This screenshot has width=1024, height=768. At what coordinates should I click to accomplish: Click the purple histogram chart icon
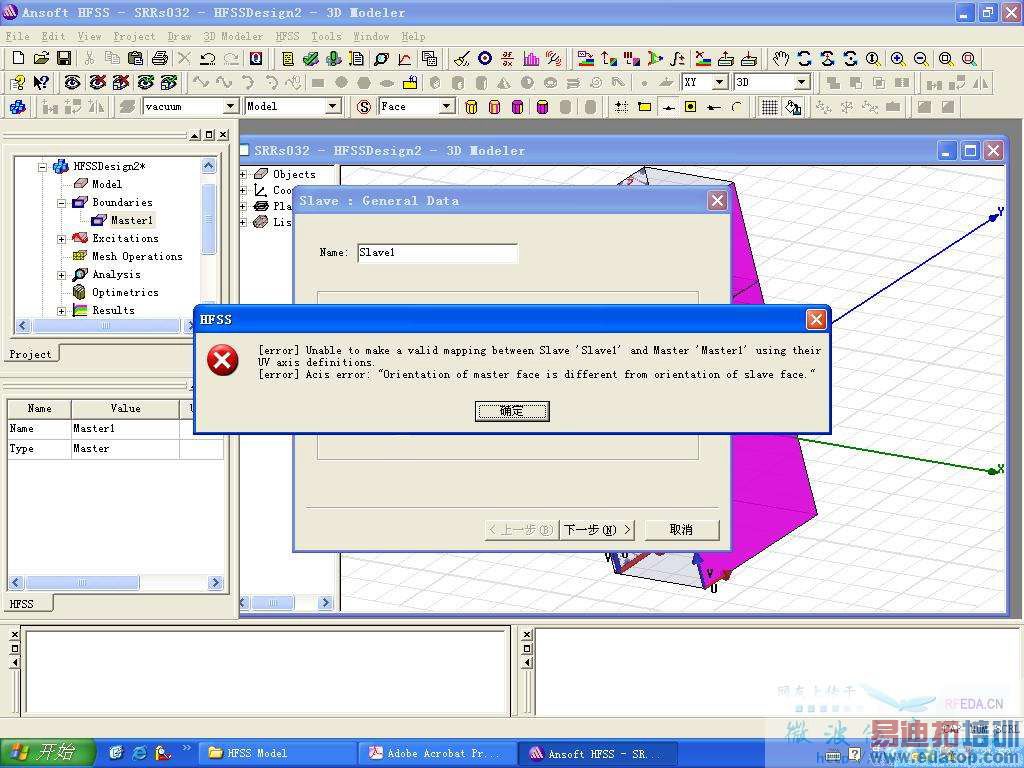(531, 59)
